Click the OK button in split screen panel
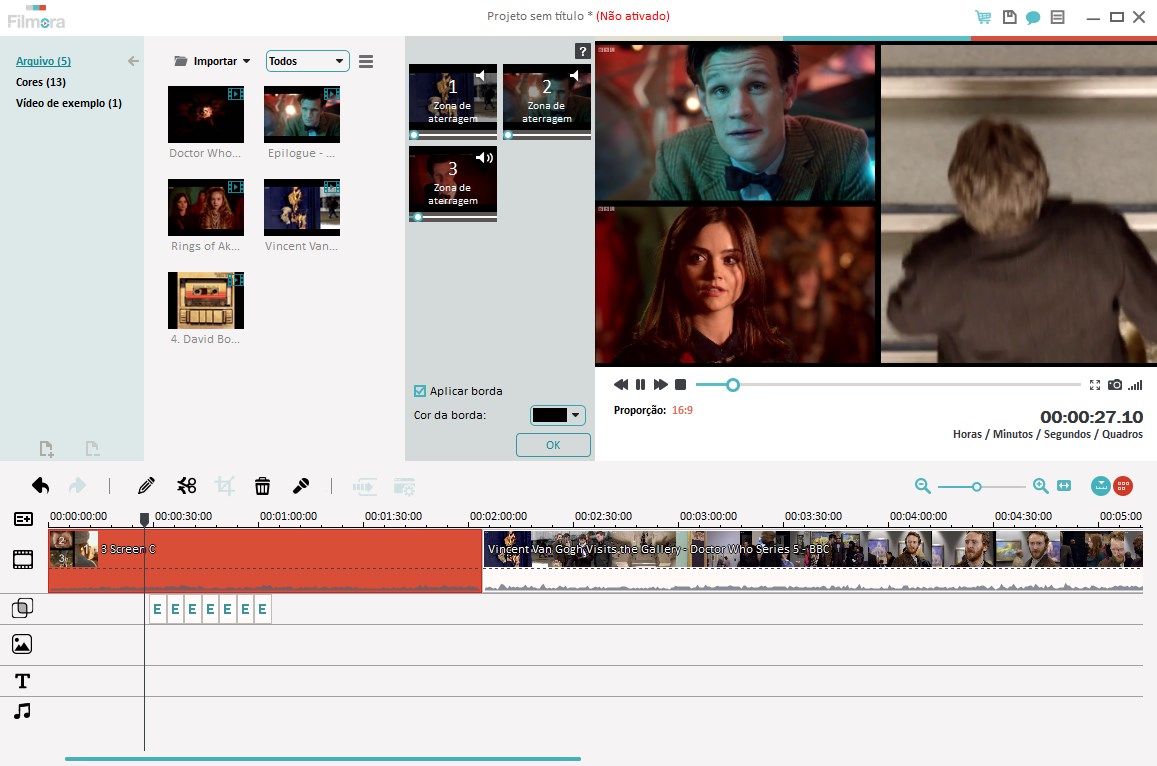The width and height of the screenshot is (1157, 766). point(553,445)
